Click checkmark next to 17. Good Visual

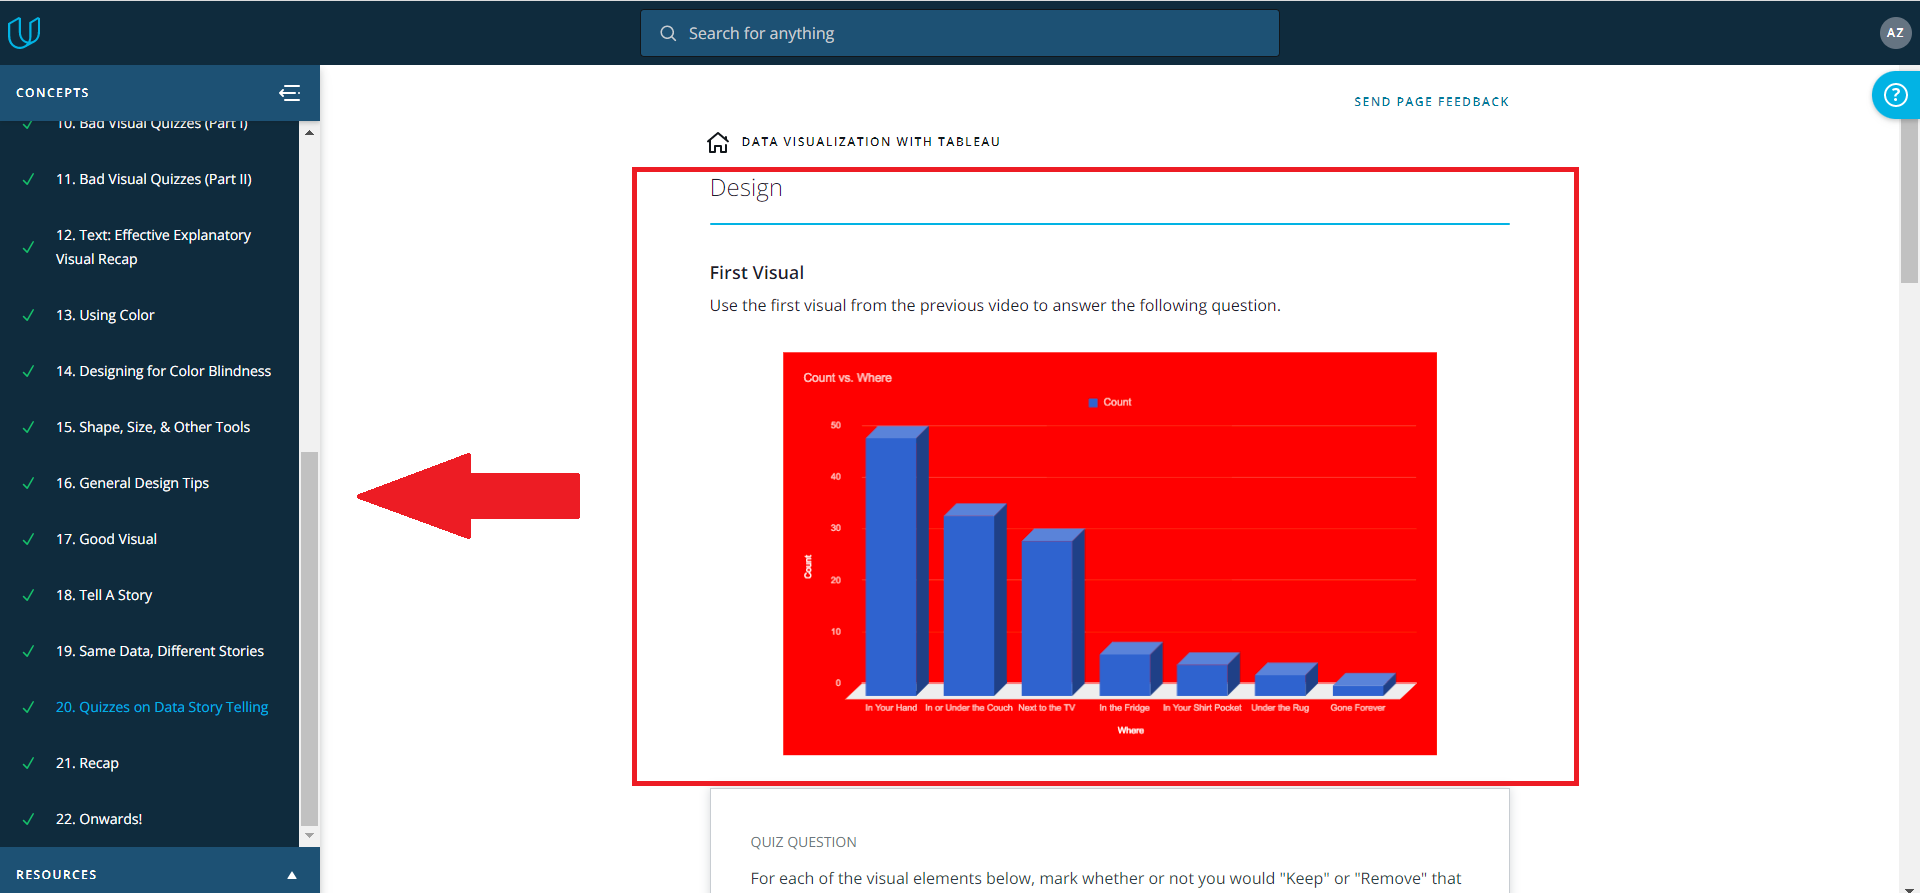[x=29, y=539]
